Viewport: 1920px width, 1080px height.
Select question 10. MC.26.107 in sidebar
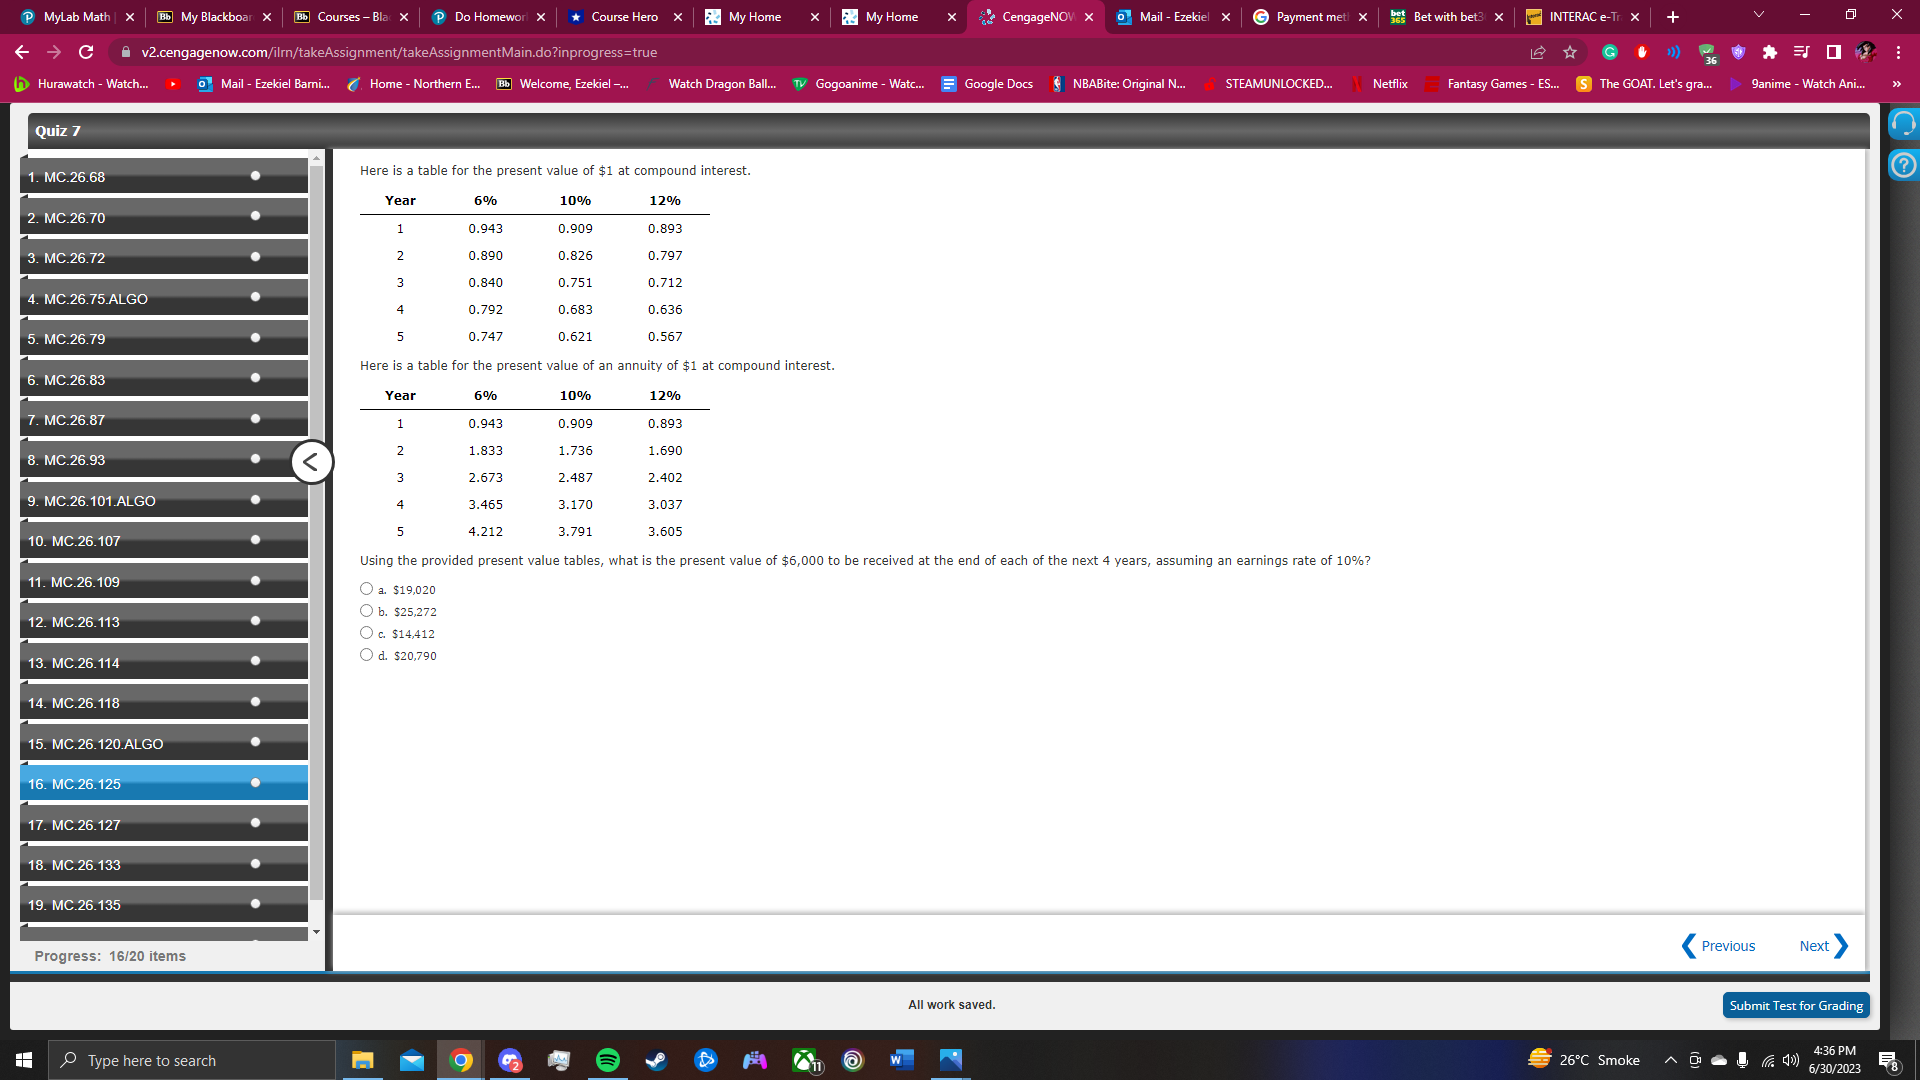coord(163,540)
